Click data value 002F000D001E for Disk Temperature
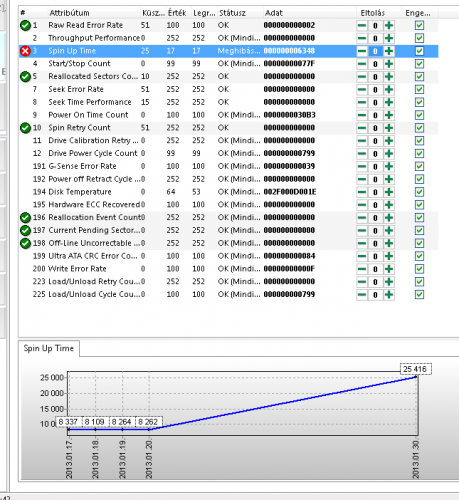This screenshot has height=500, width=459. point(290,192)
